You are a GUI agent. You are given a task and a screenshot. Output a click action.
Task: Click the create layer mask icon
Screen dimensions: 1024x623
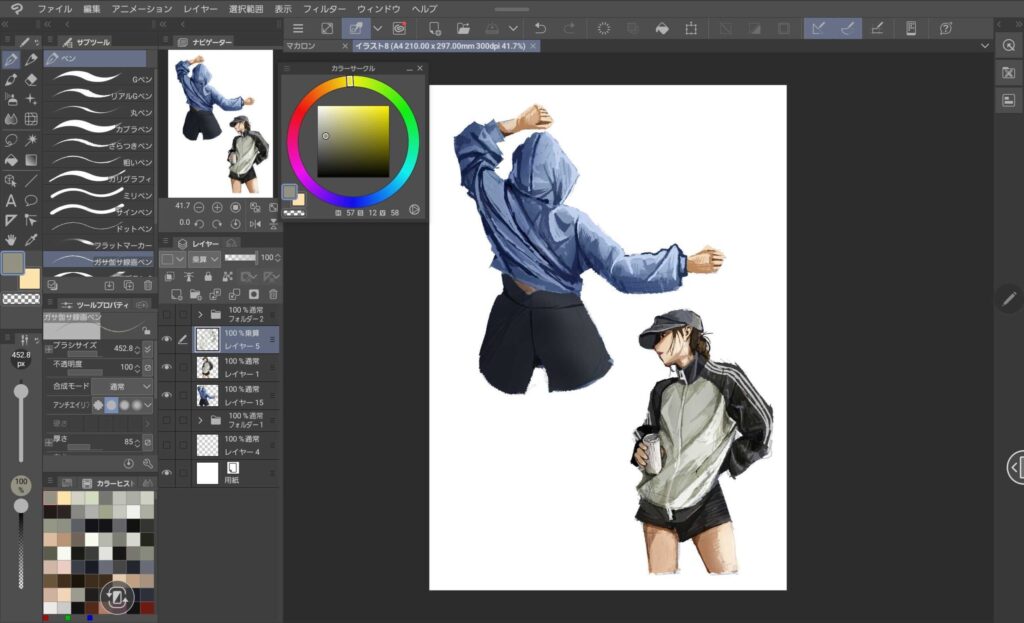254,295
